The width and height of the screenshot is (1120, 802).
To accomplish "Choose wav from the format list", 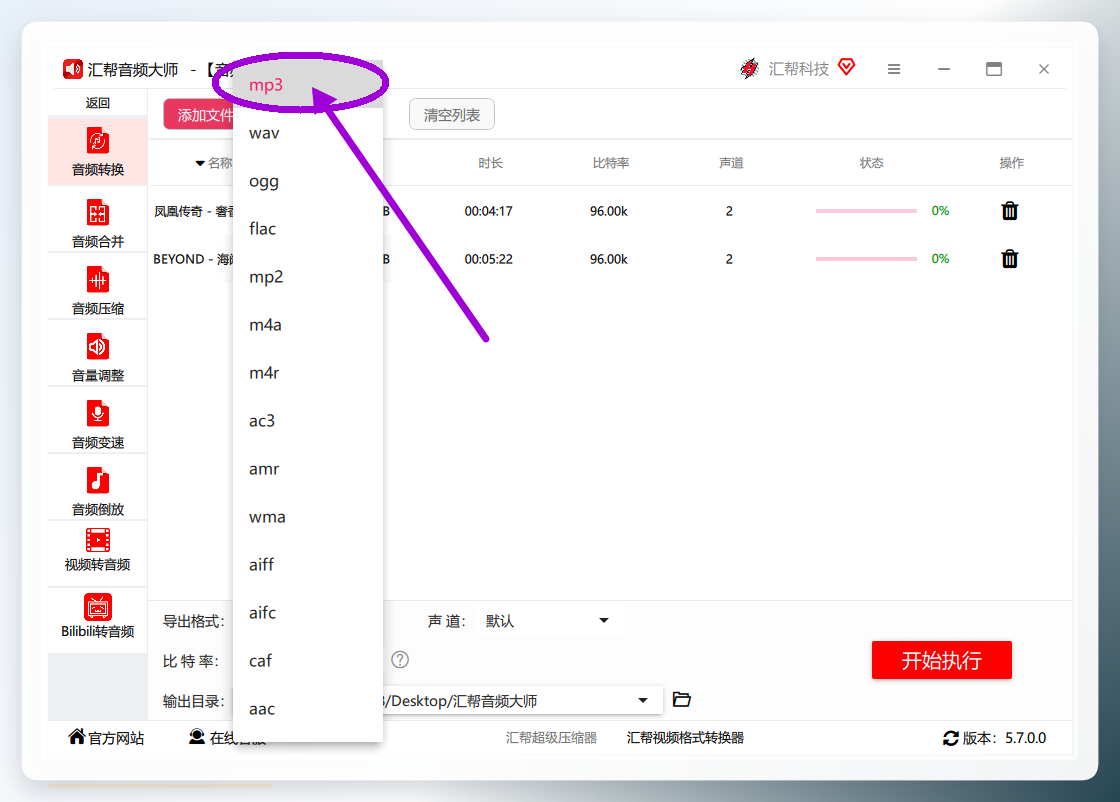I will tap(308, 133).
